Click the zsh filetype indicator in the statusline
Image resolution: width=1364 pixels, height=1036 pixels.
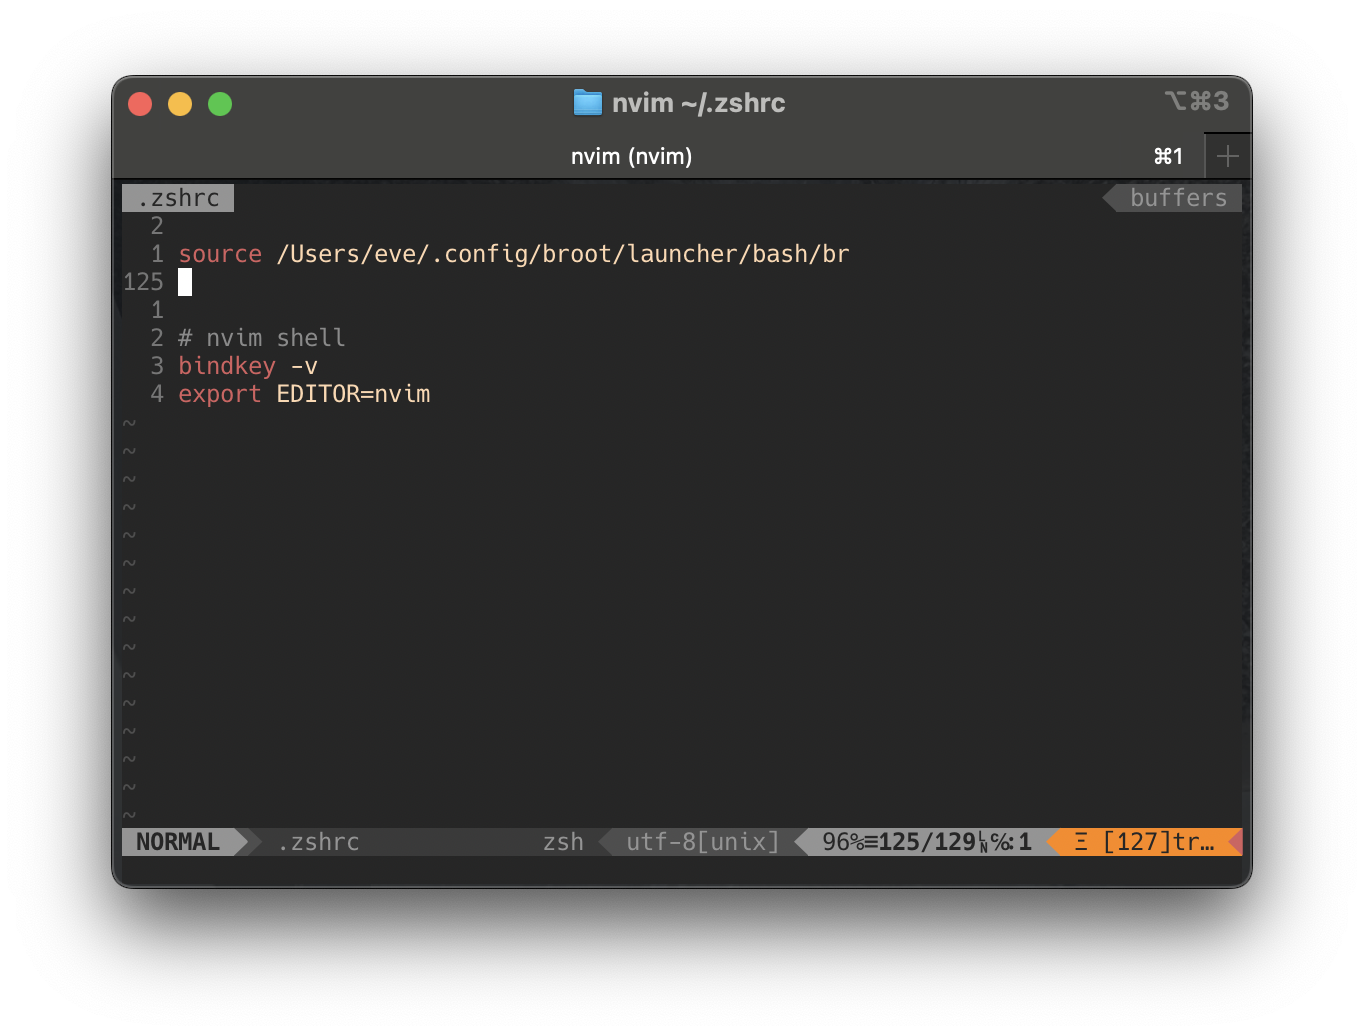pos(562,841)
